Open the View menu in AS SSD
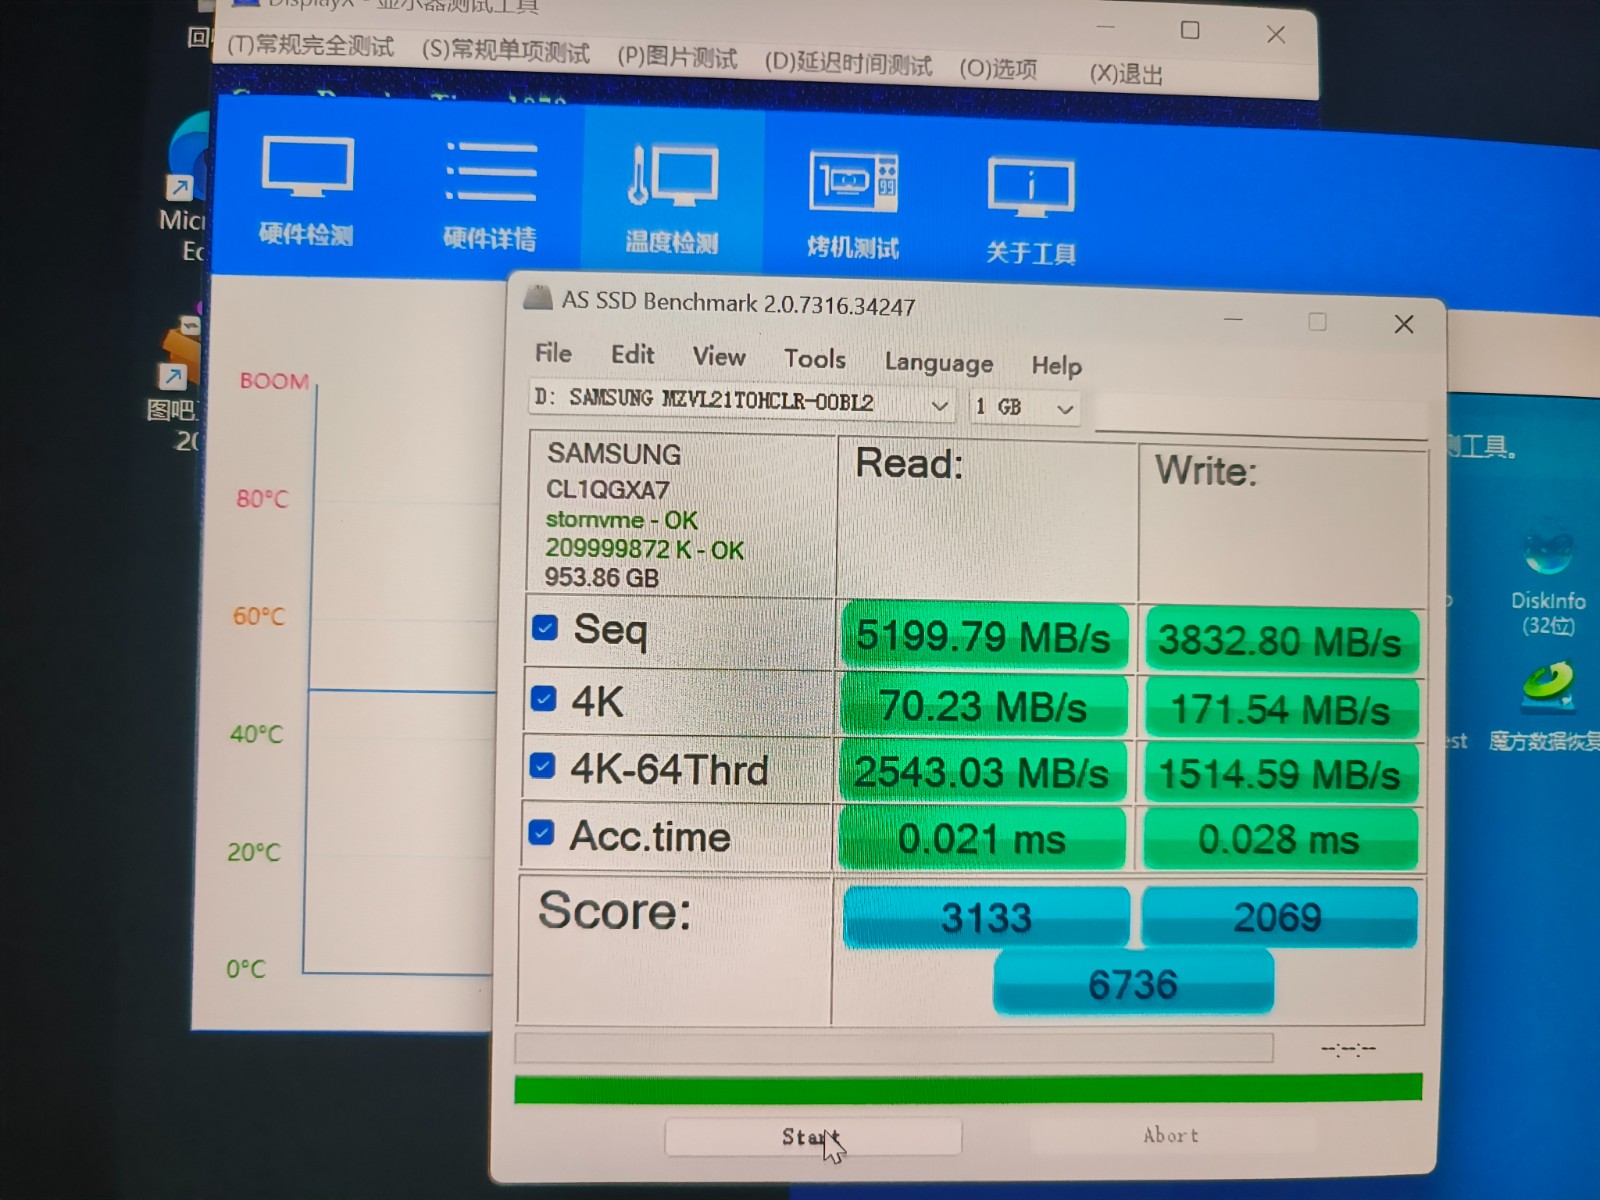The image size is (1600, 1200). pos(719,357)
